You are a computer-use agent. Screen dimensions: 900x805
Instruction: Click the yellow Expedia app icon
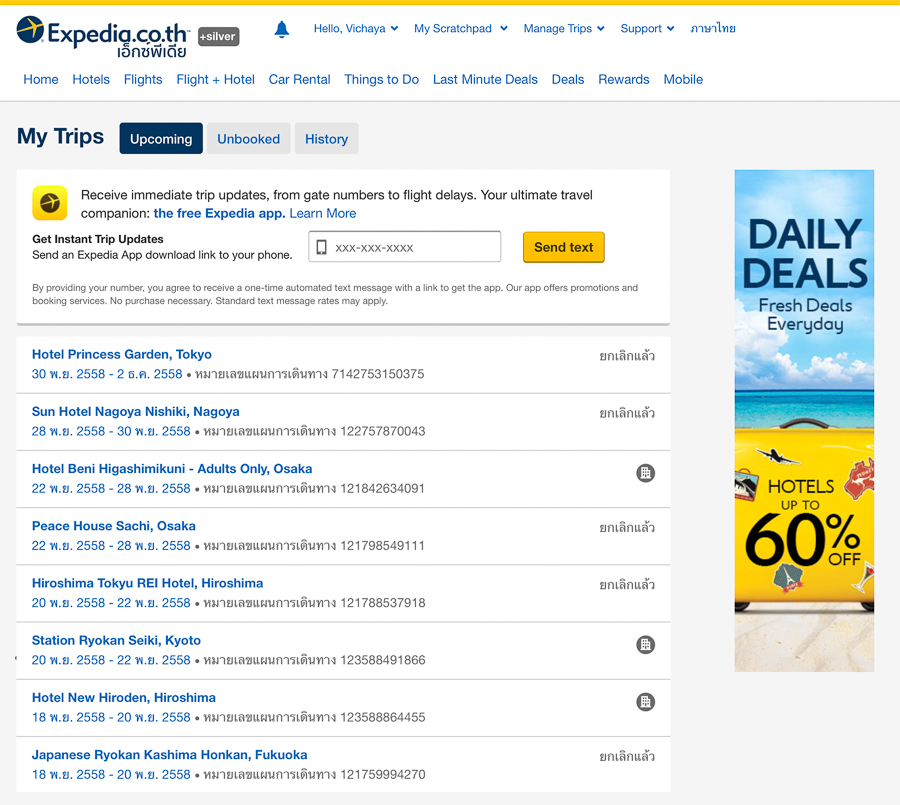click(50, 203)
